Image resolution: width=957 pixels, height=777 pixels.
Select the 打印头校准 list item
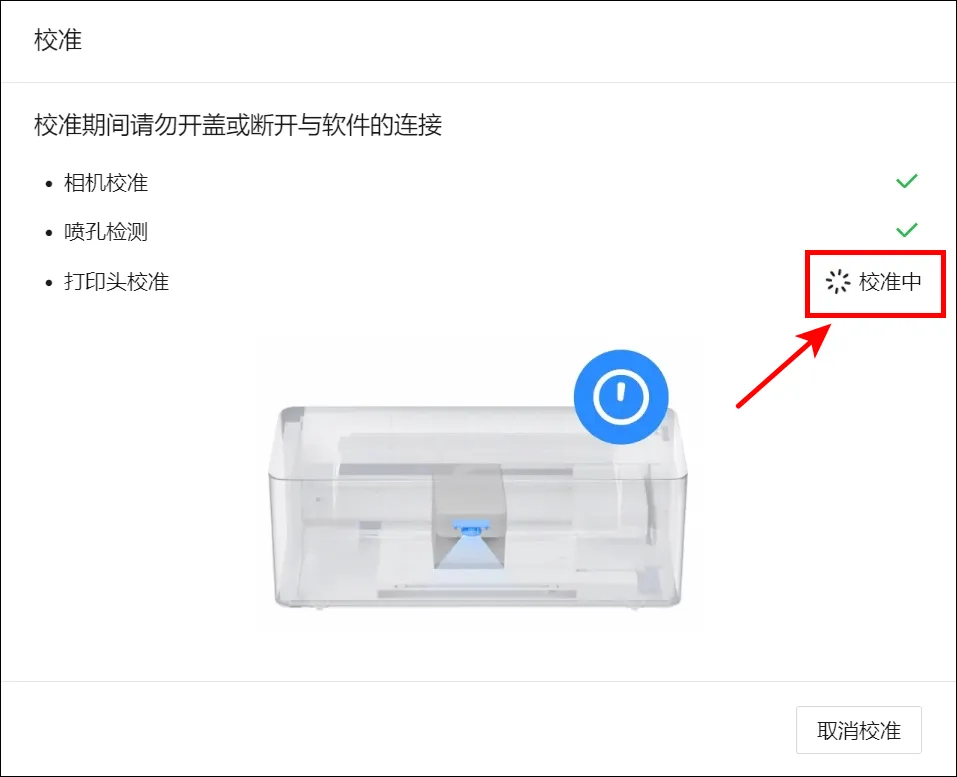click(x=117, y=281)
